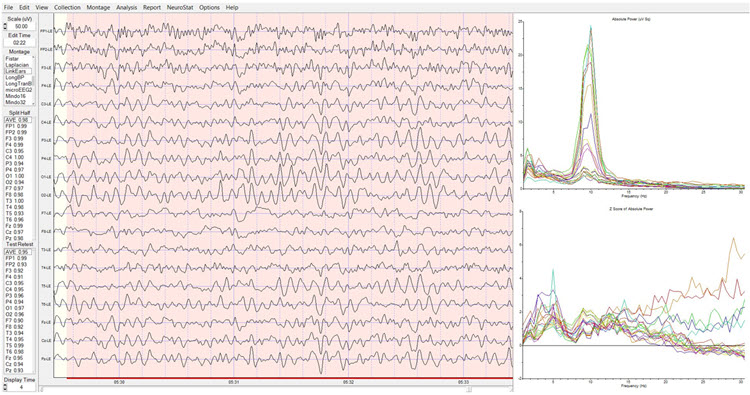Click the Cz-LE channel label
The image size is (750, 395).
click(x=46, y=340)
